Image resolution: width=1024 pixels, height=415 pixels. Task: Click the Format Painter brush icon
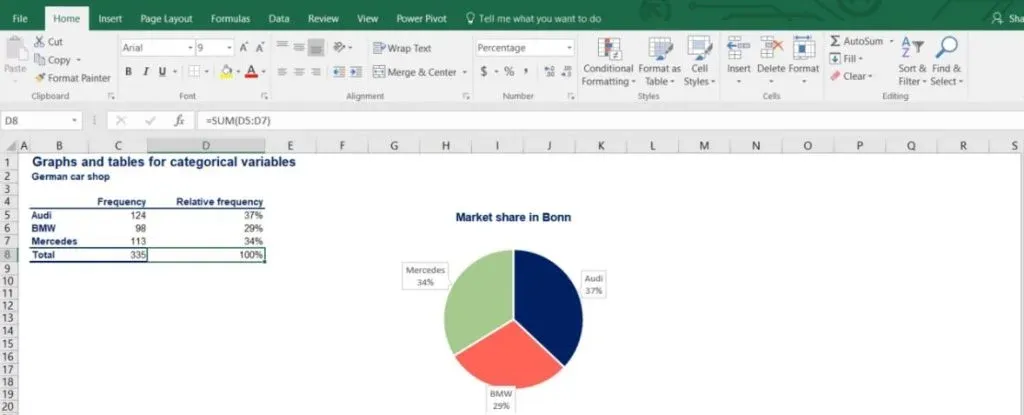pos(40,78)
